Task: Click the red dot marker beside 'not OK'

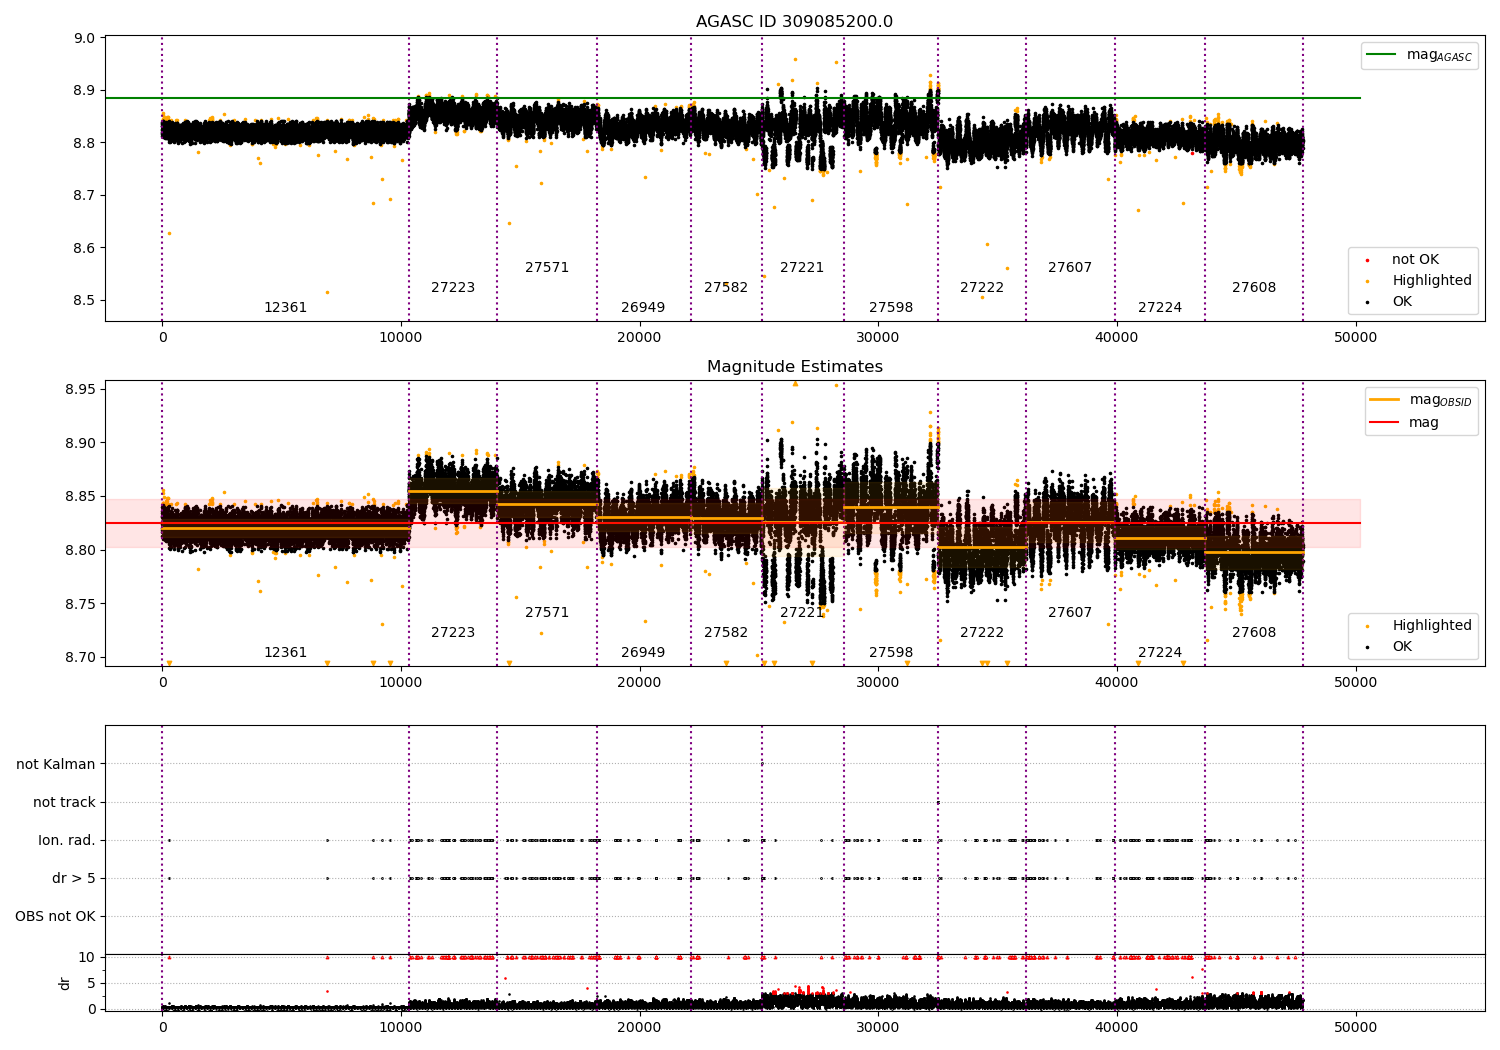Action: pyautogui.click(x=1367, y=261)
